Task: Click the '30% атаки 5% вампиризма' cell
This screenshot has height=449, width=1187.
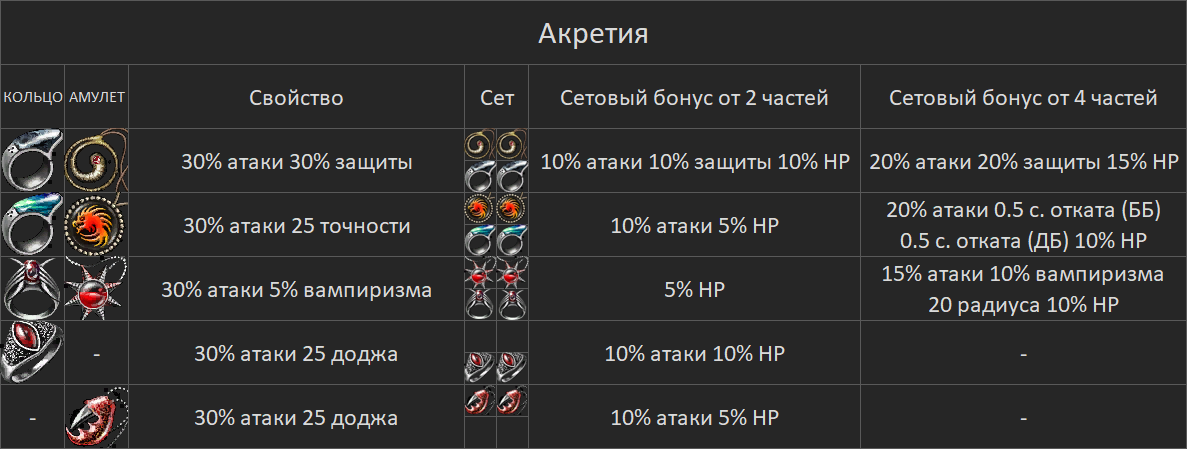Action: 296,289
